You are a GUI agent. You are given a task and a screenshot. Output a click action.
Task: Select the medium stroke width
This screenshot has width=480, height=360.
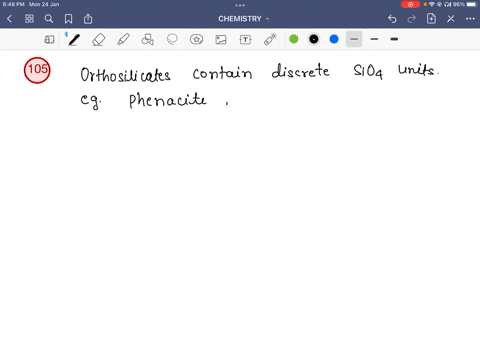pos(374,39)
